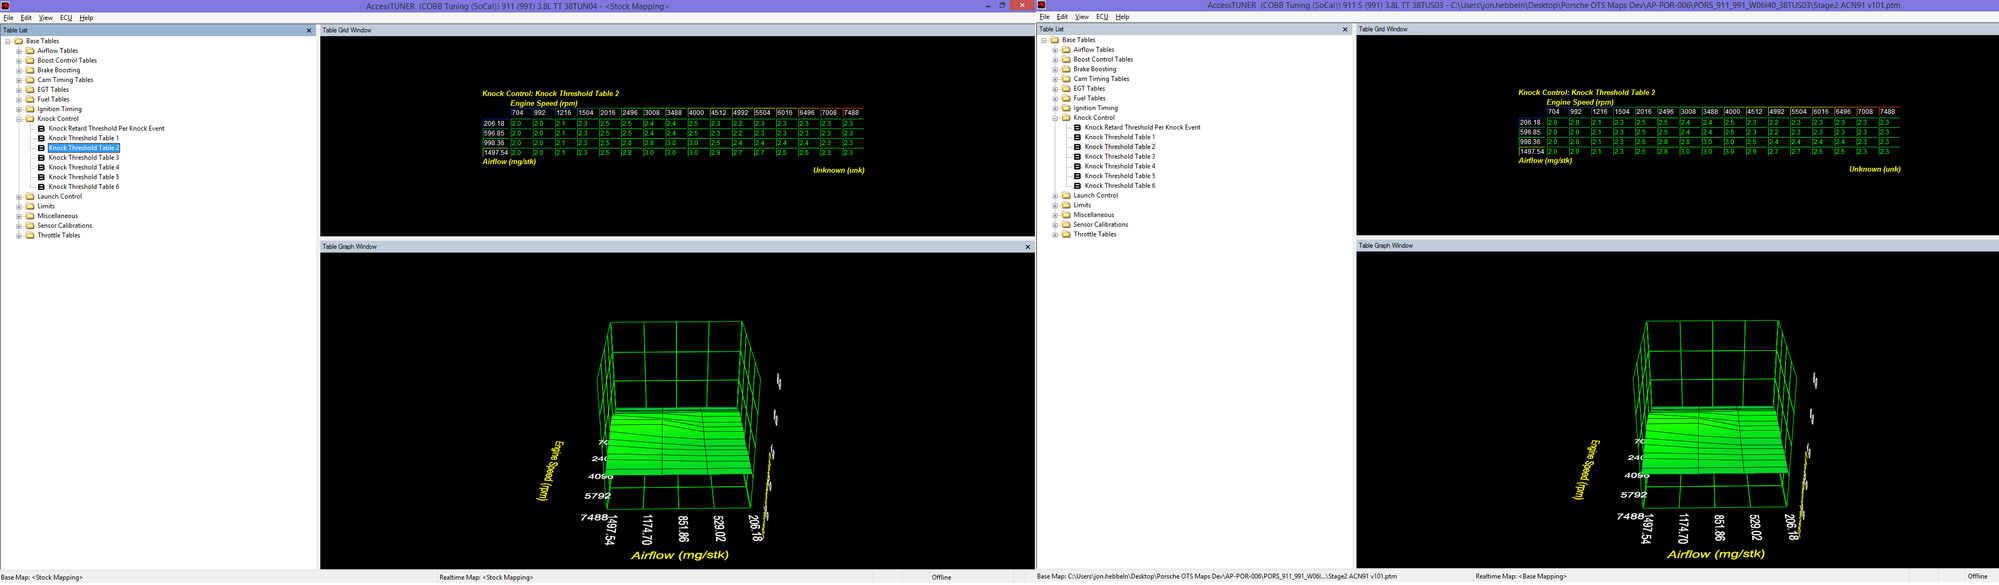The image size is (1999, 585).
Task: Expand Launch Control node in Stage2 window
Action: pos(1055,196)
